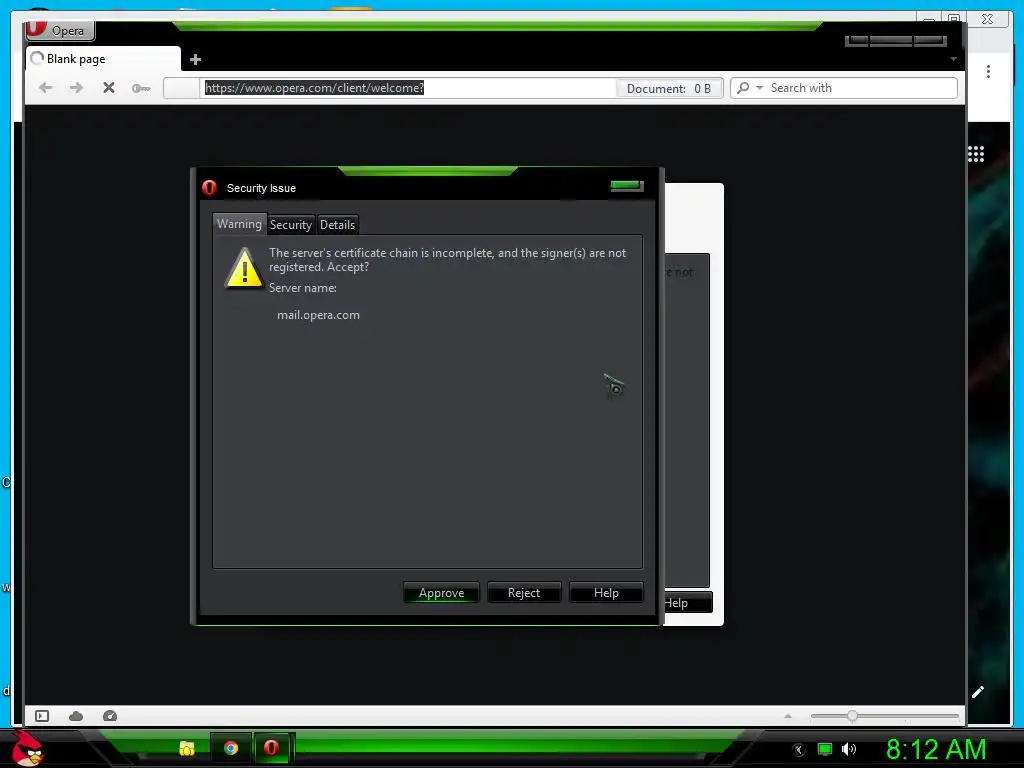Click the Help button in background dialog
This screenshot has height=768, width=1024.
click(x=687, y=603)
